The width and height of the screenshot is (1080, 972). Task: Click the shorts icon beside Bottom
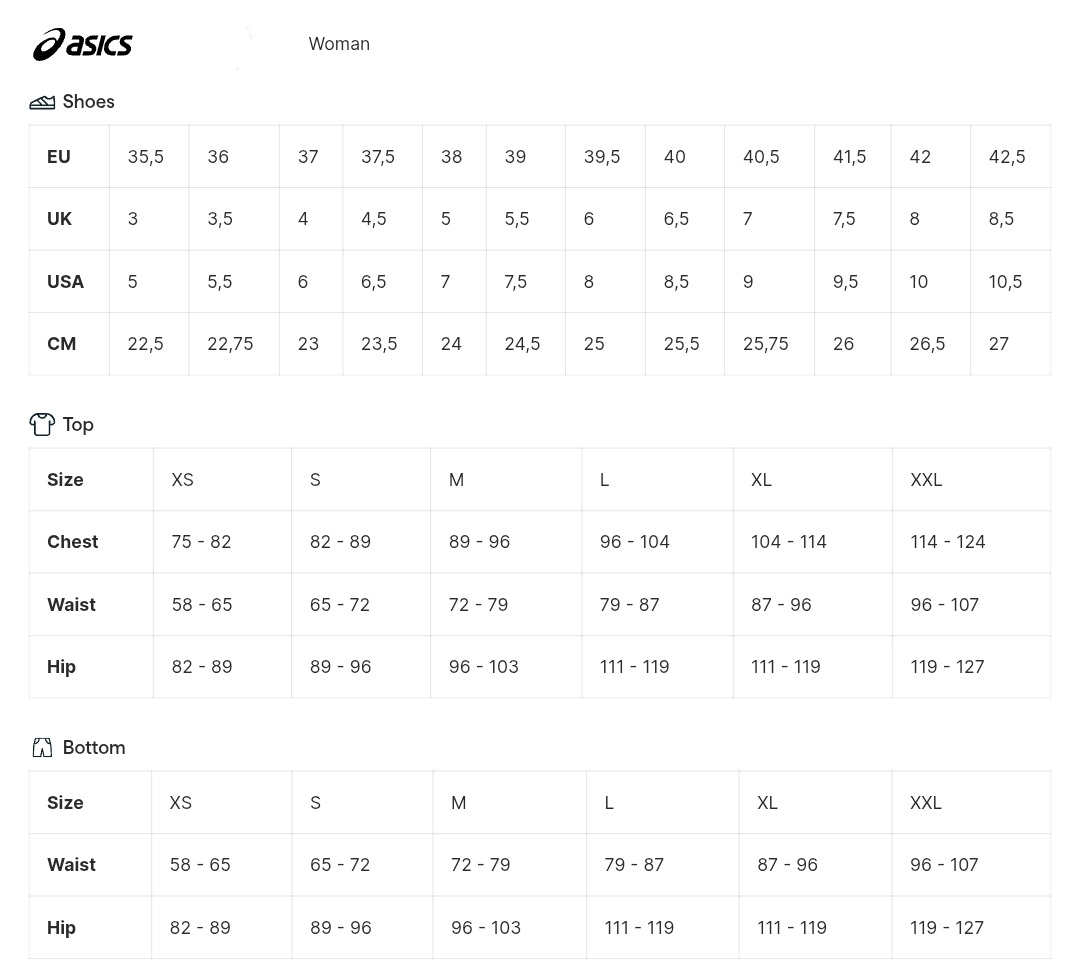click(42, 747)
